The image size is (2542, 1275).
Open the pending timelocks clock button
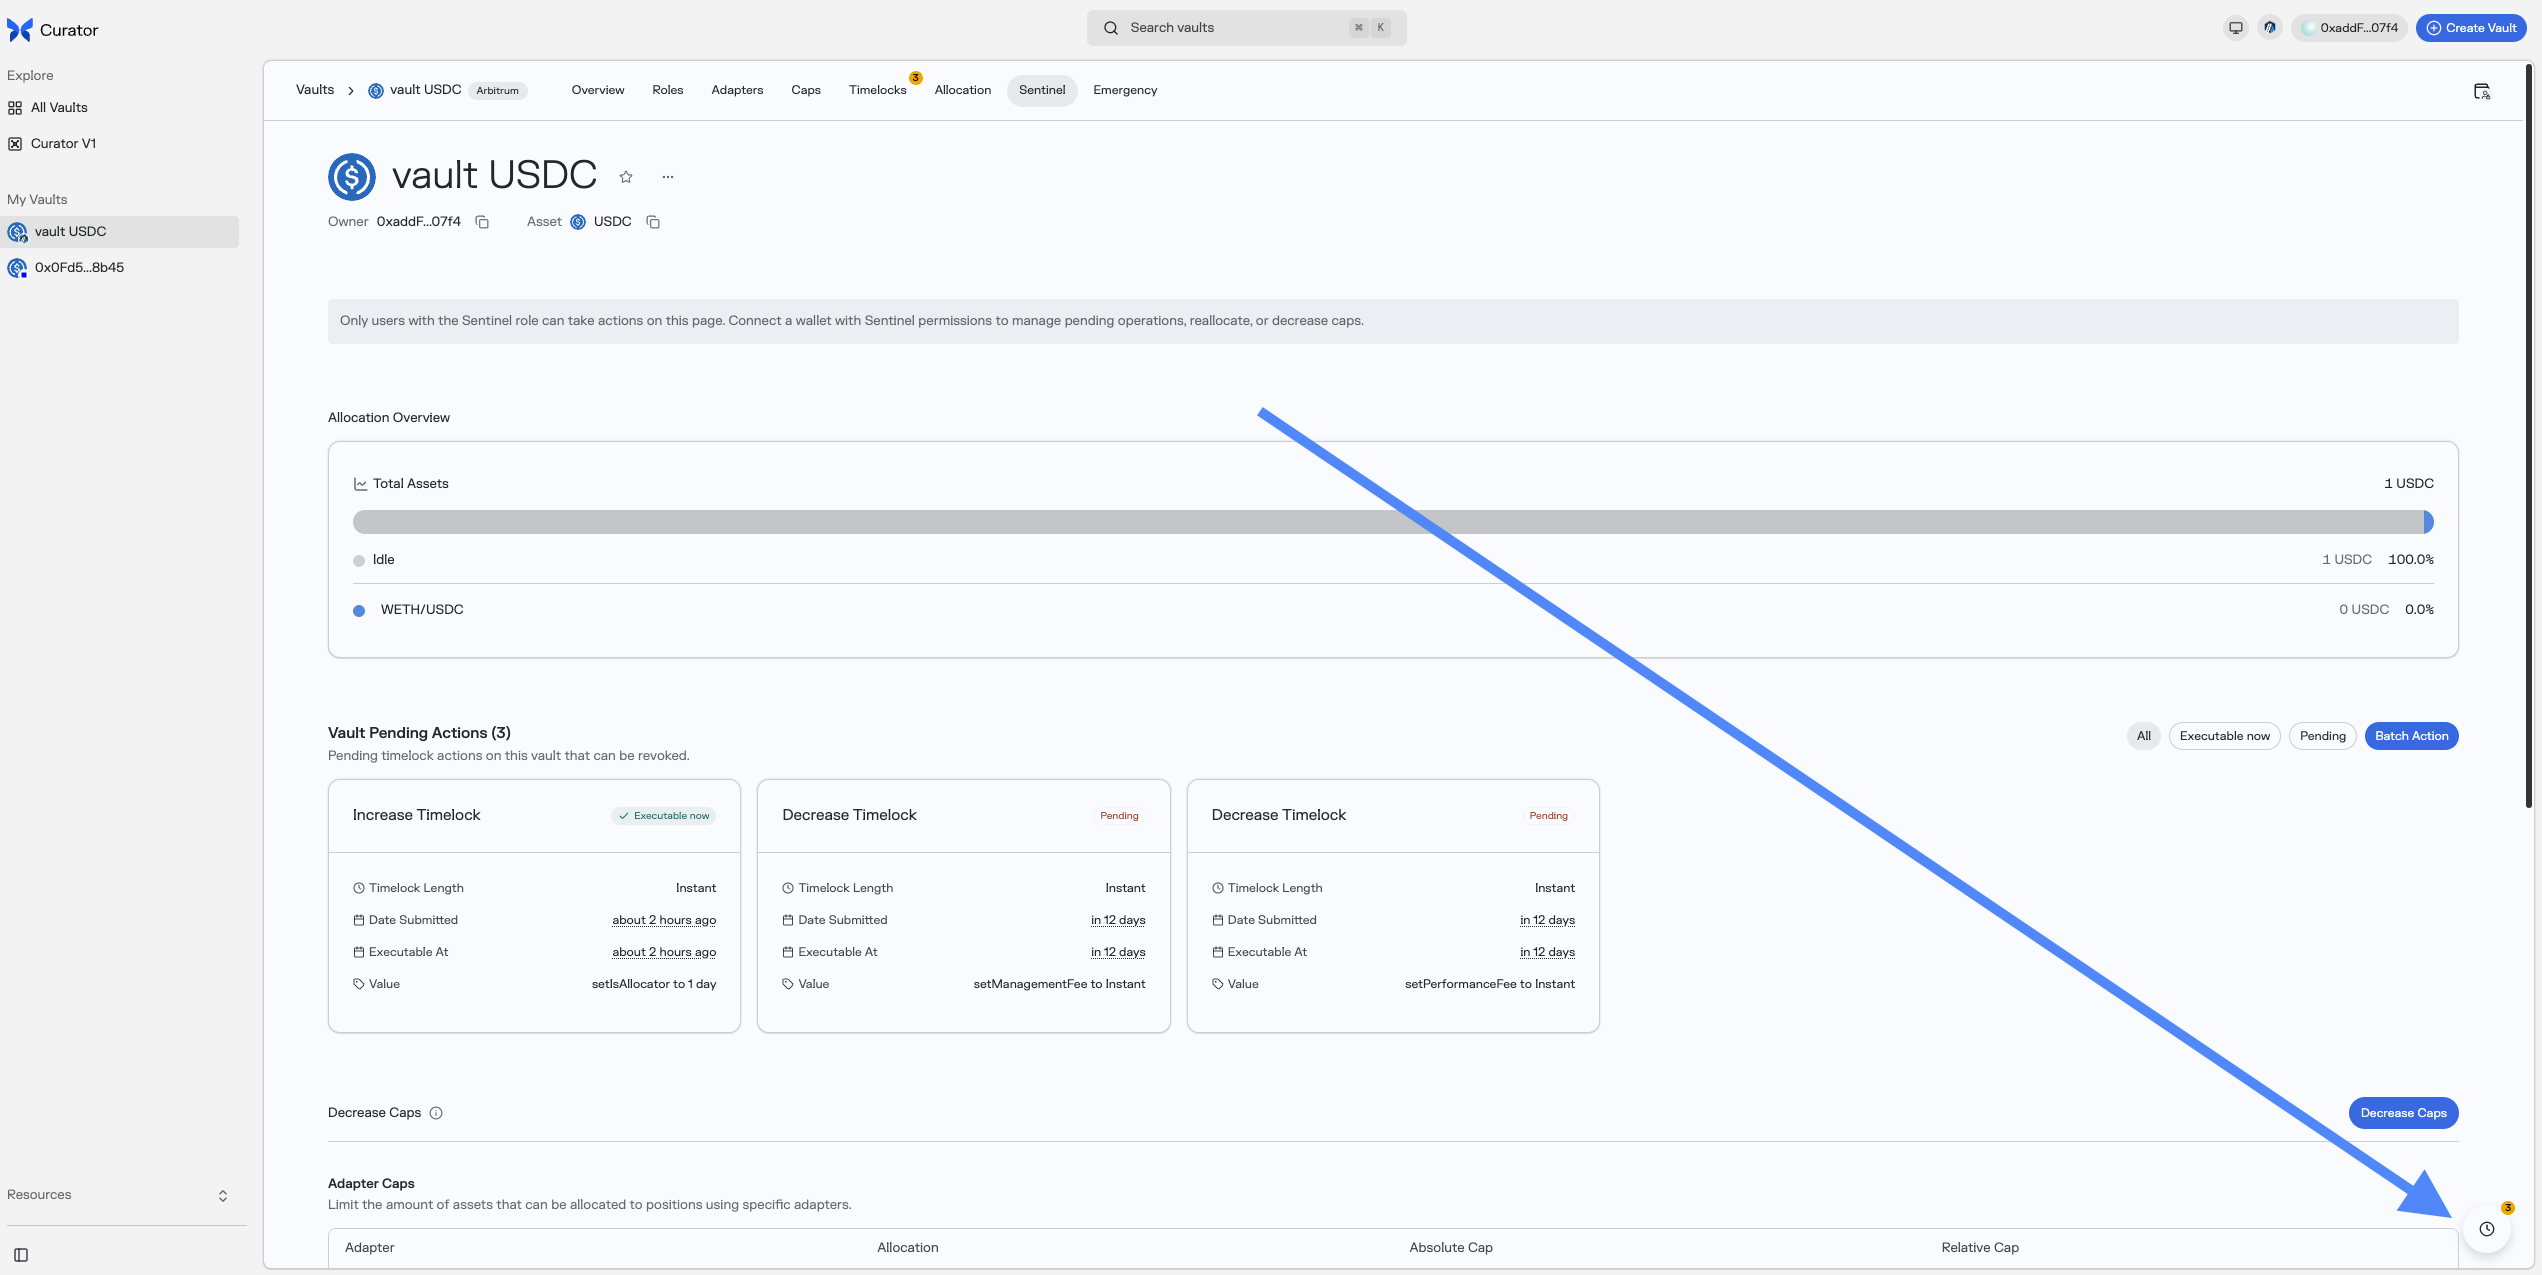coord(2487,1229)
